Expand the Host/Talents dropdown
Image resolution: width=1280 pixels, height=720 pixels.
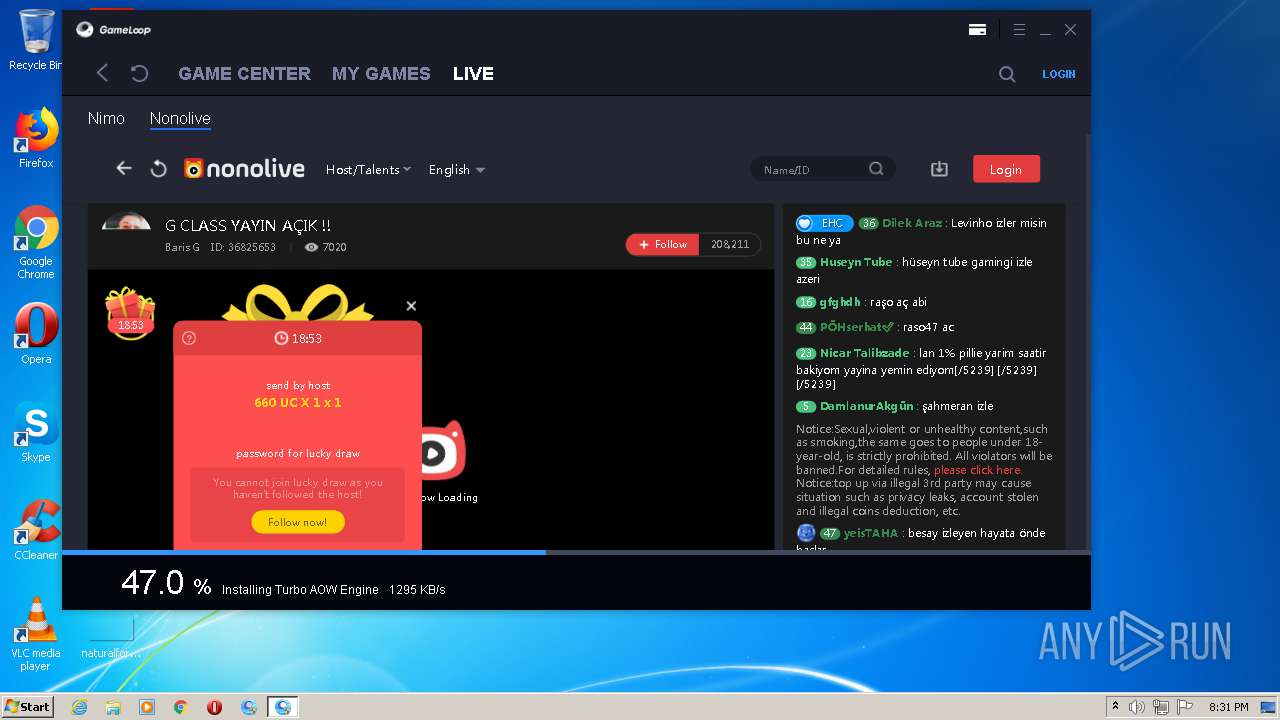point(368,170)
